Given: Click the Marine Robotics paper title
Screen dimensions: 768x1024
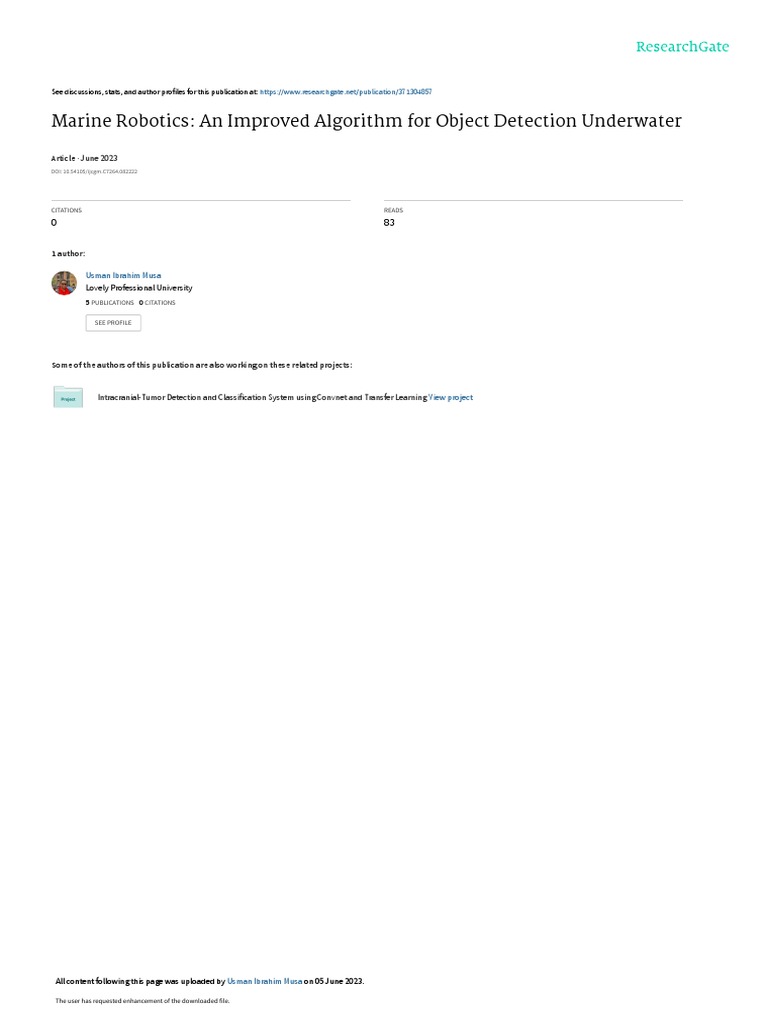Looking at the screenshot, I should tap(366, 121).
